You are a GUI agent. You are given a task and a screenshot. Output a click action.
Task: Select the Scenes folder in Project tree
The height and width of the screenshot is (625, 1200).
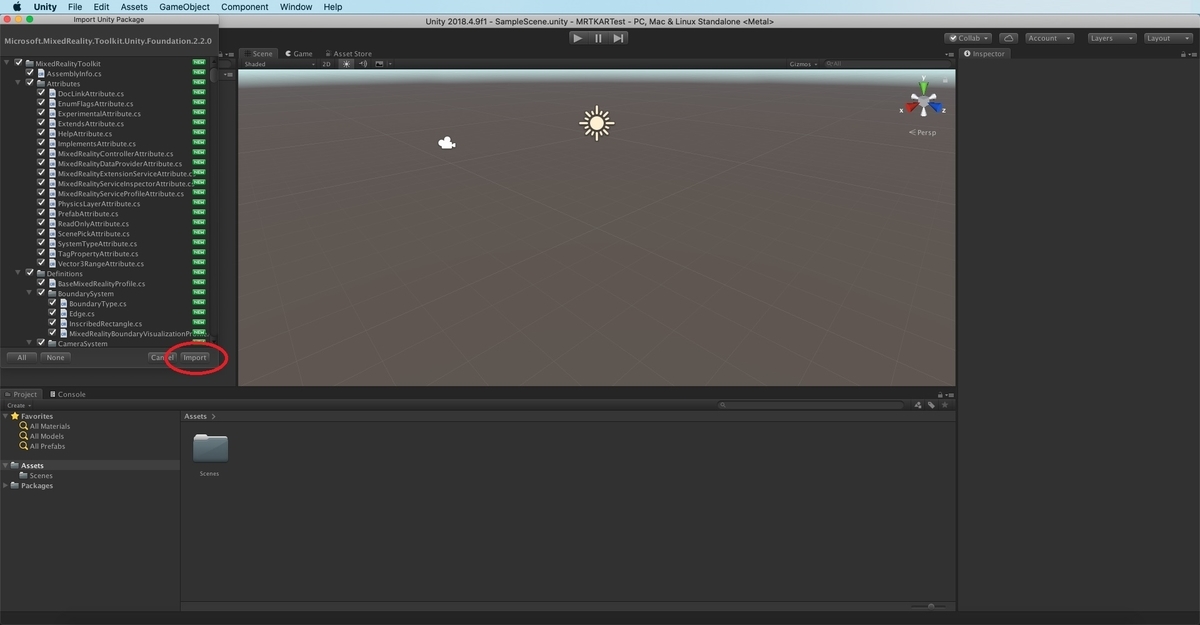click(x=41, y=476)
